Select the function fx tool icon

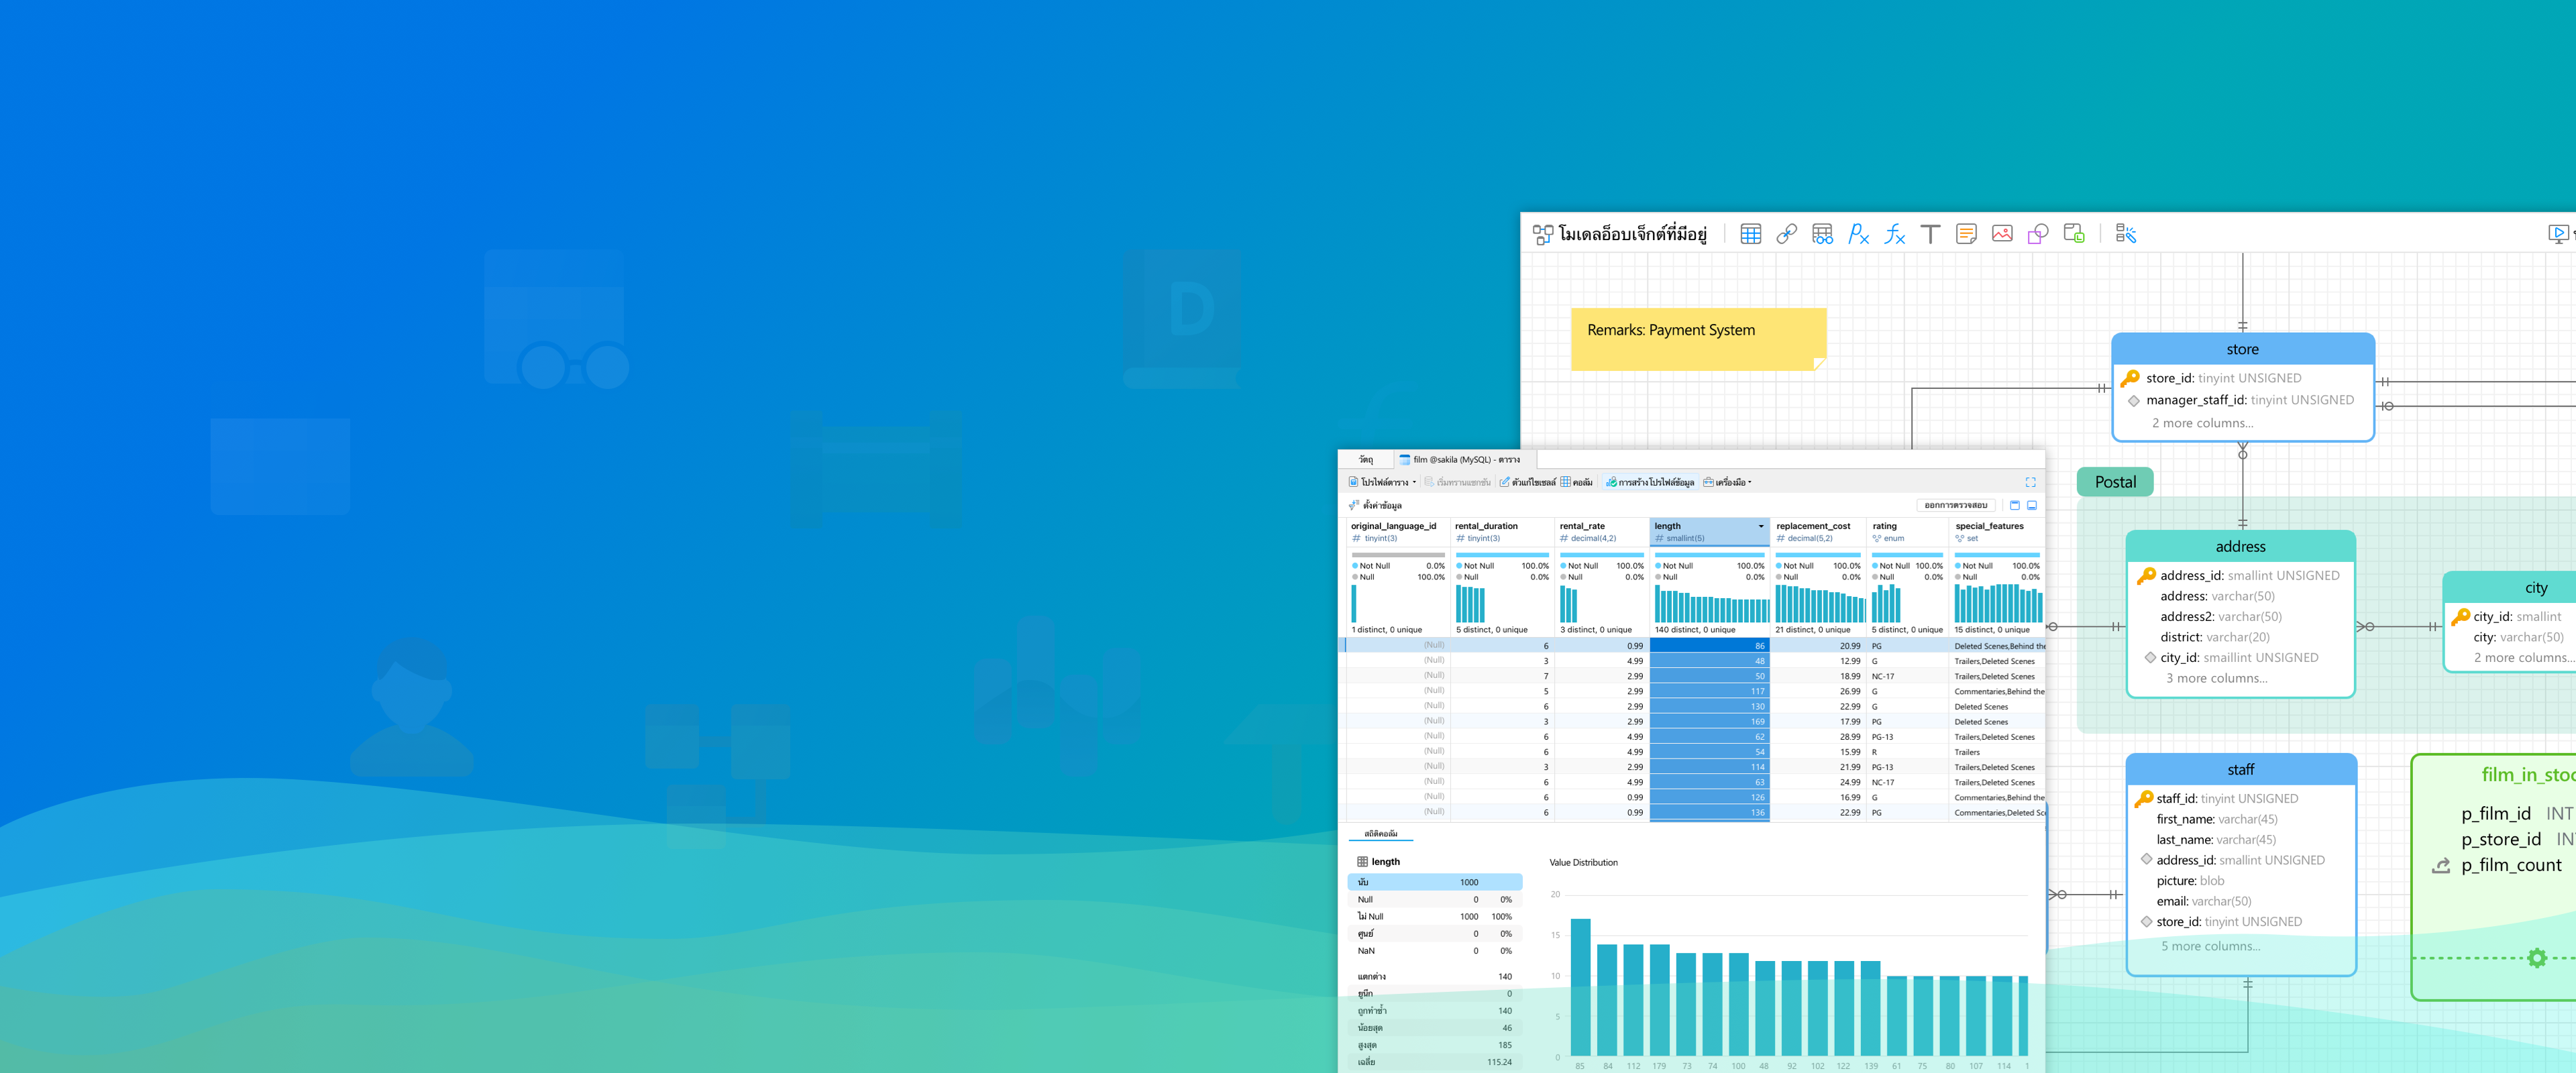click(x=1894, y=234)
